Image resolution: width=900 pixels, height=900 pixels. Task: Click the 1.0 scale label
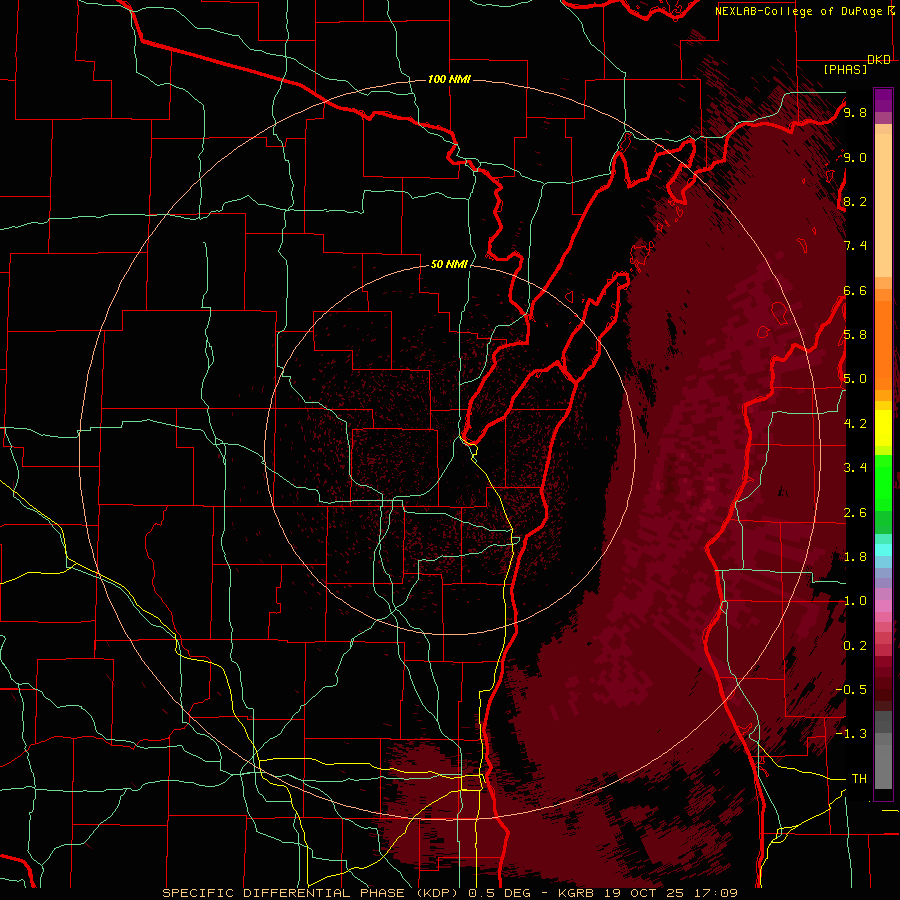click(x=855, y=601)
